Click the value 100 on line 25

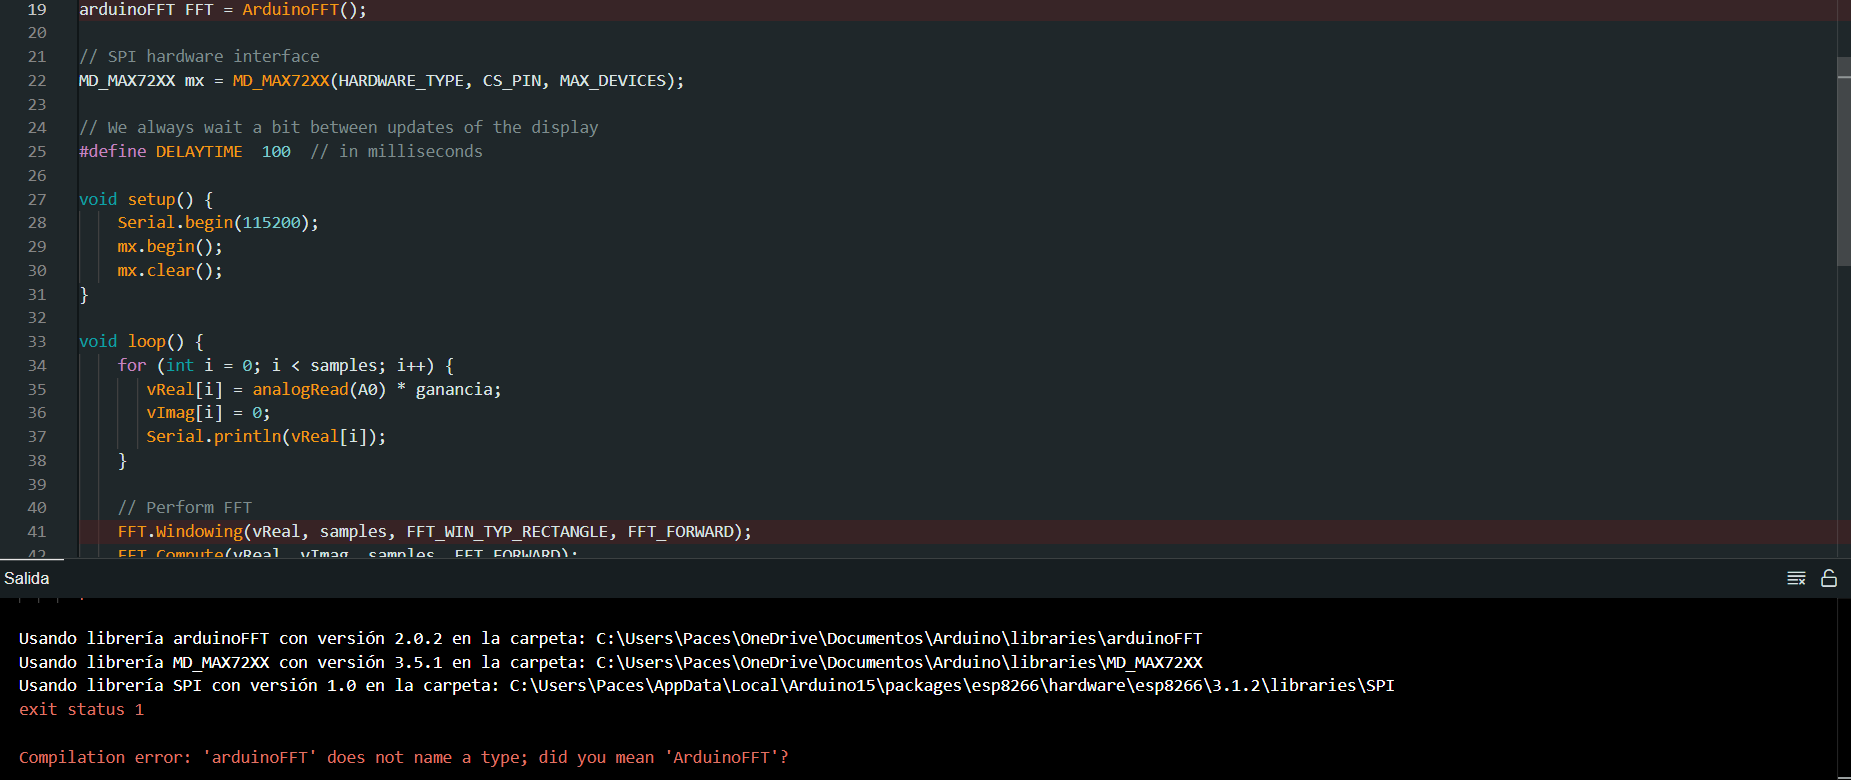point(276,151)
